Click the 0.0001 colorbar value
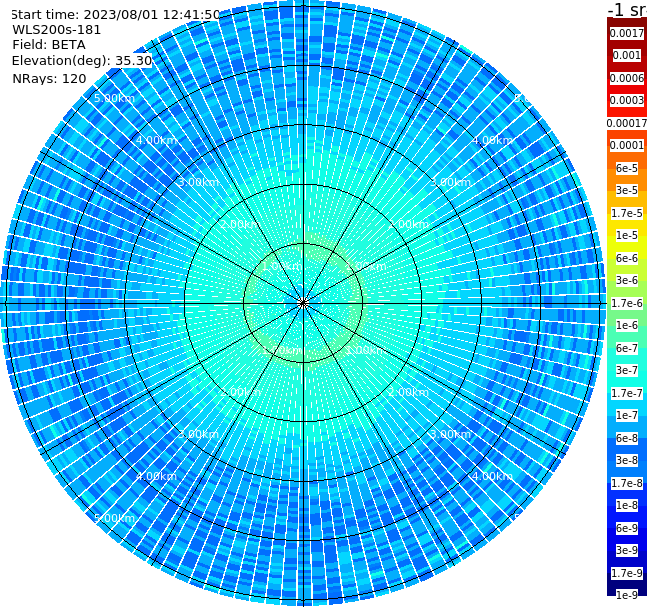Viewport: 647px width, 607px height. pyautogui.click(x=627, y=145)
